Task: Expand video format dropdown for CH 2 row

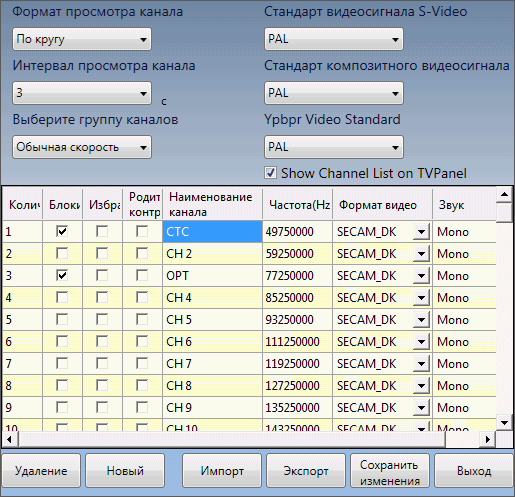Action: 421,254
